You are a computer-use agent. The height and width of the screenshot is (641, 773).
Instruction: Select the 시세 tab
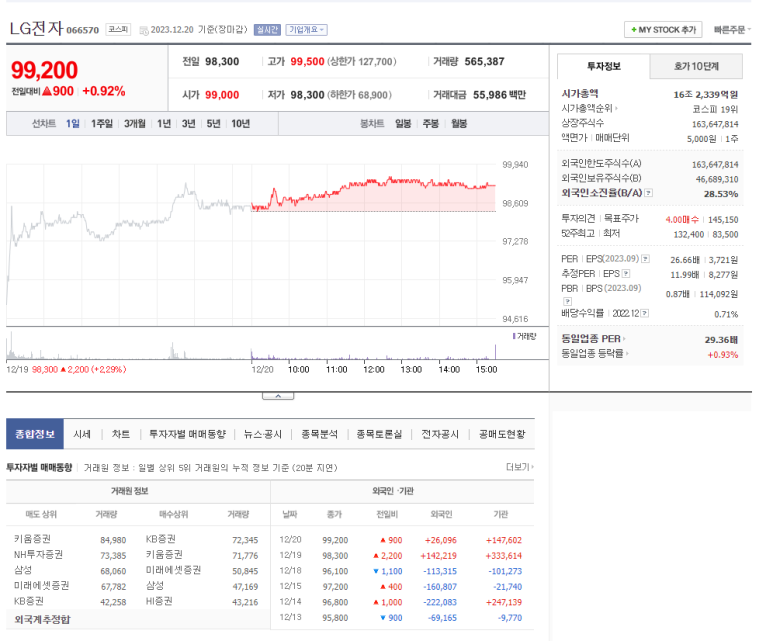tap(82, 434)
